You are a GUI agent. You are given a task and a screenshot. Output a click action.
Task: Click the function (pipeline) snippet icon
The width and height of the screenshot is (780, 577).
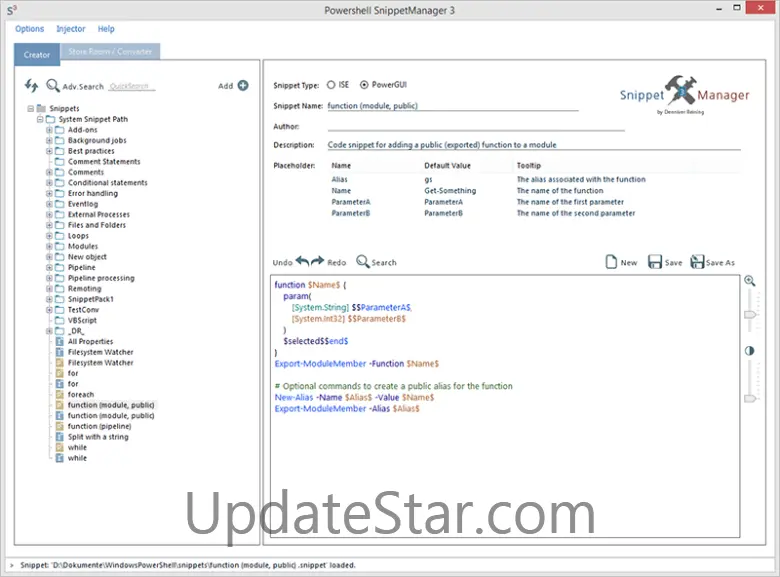pyautogui.click(x=60, y=426)
